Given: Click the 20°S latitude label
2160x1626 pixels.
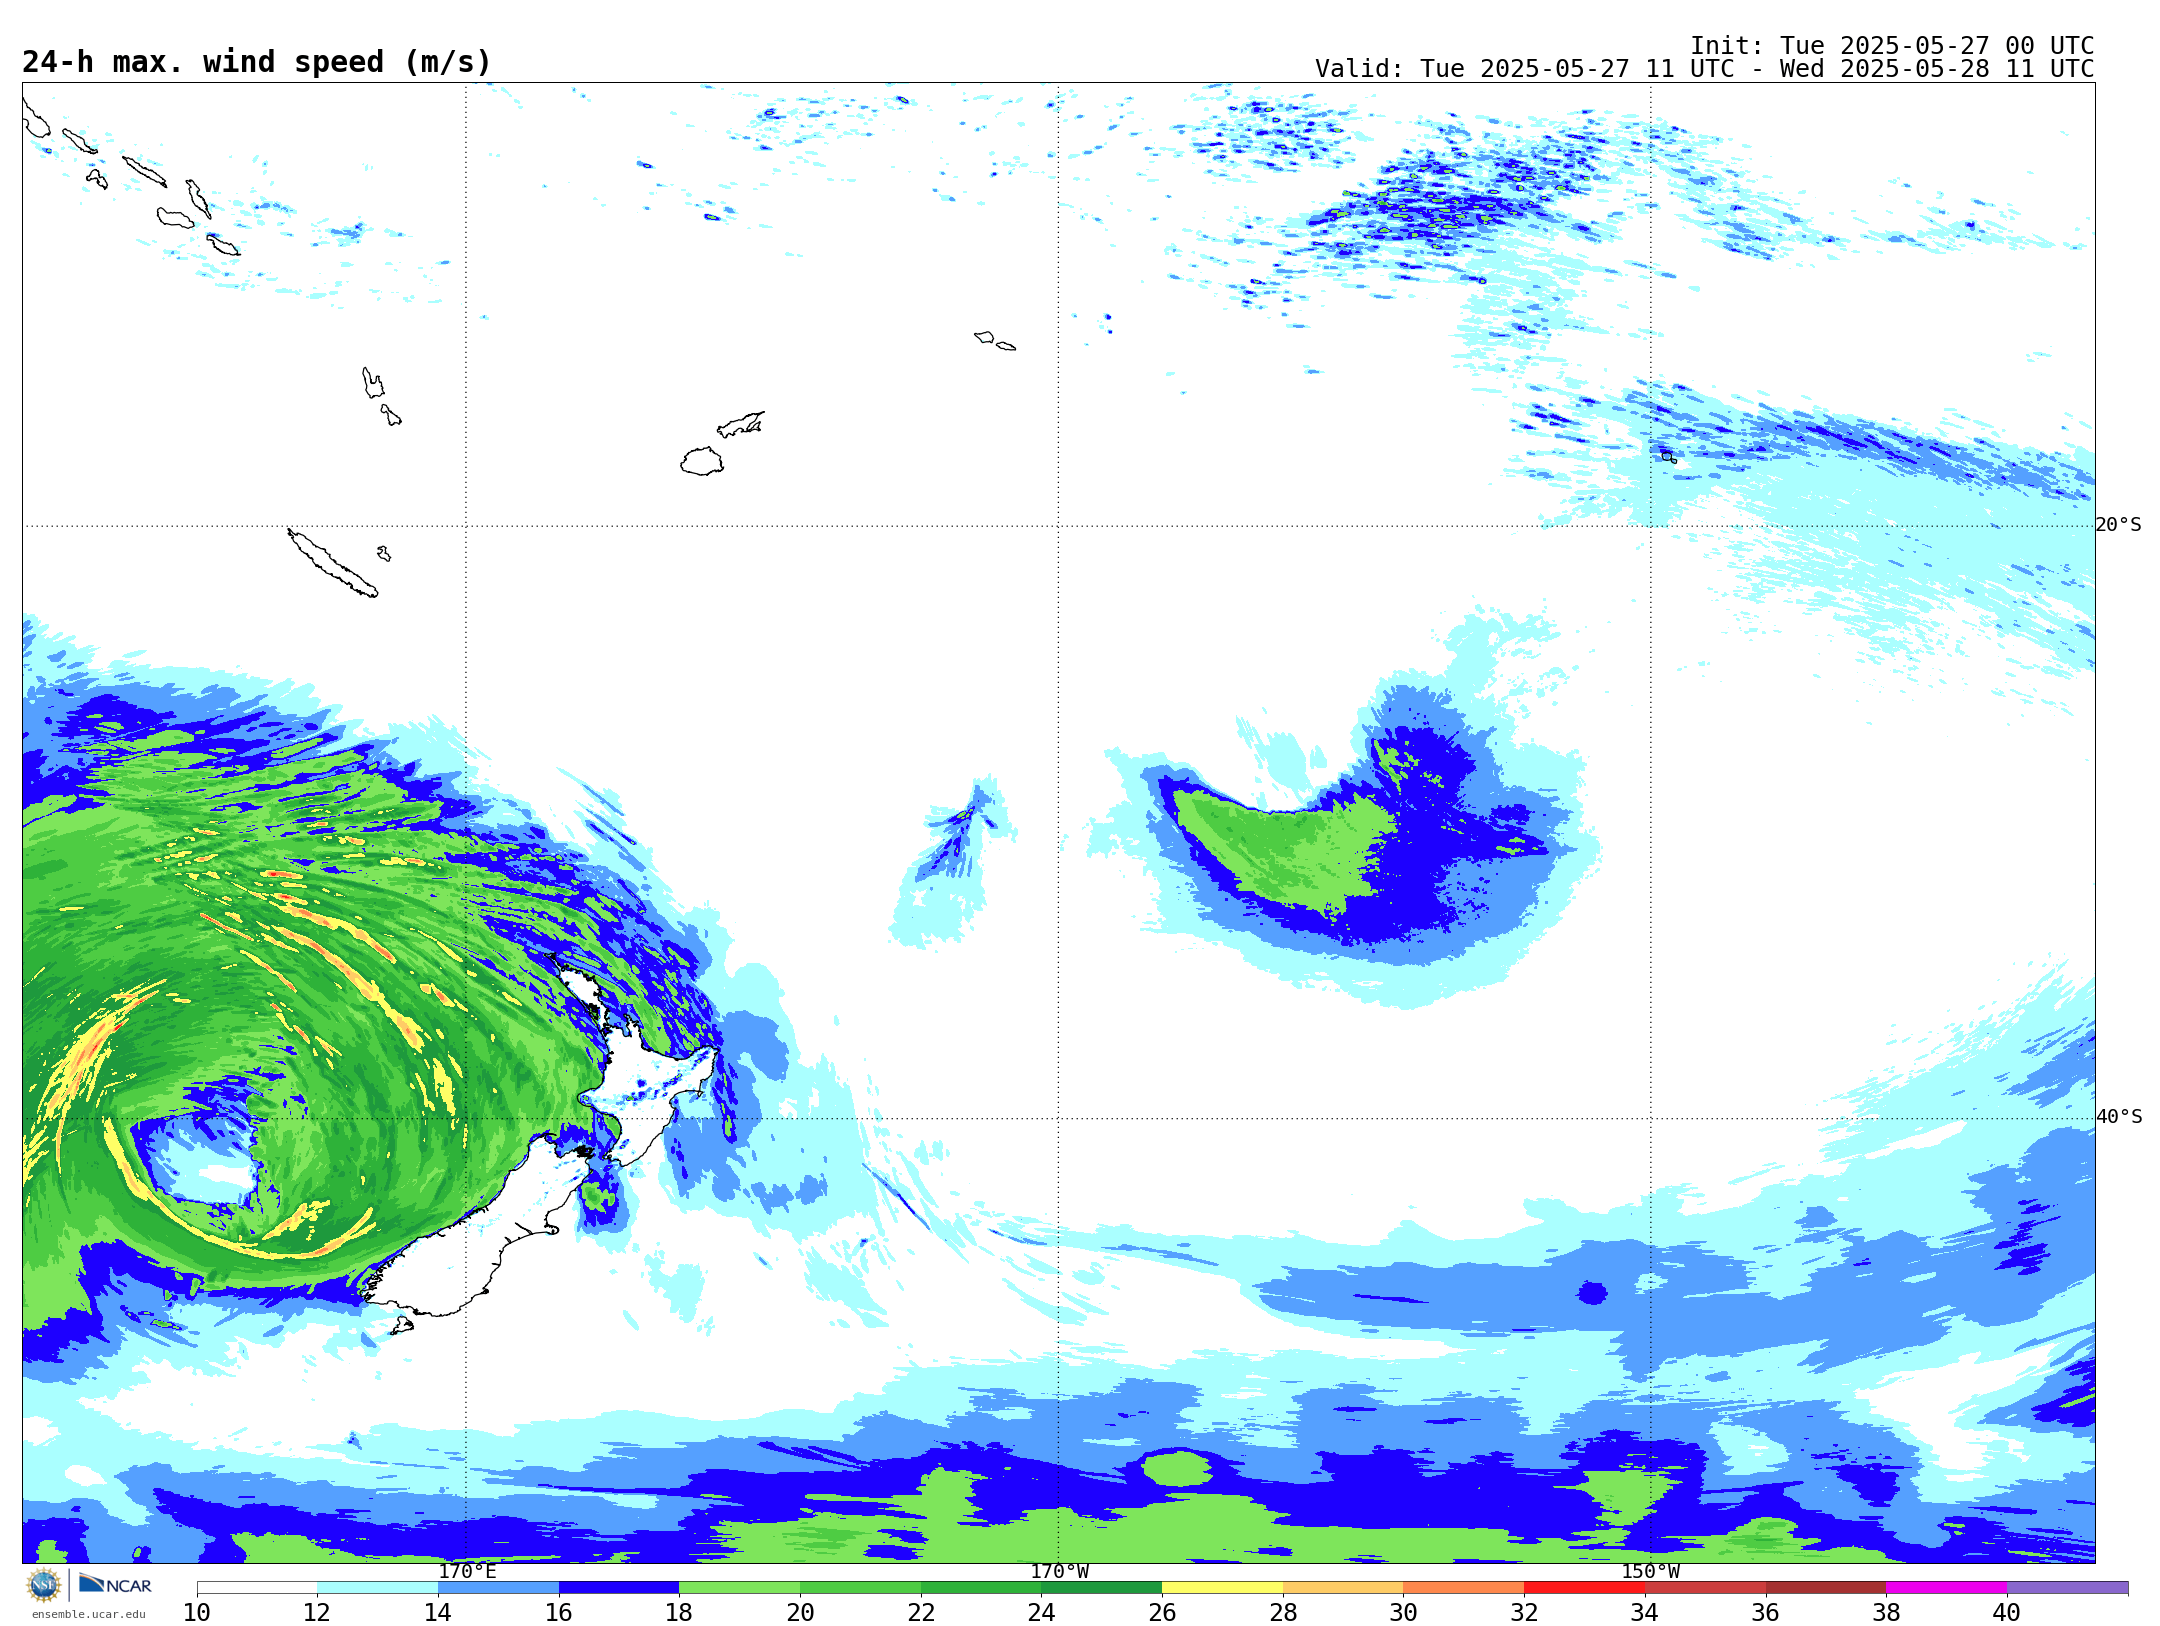Looking at the screenshot, I should (x=2118, y=525).
